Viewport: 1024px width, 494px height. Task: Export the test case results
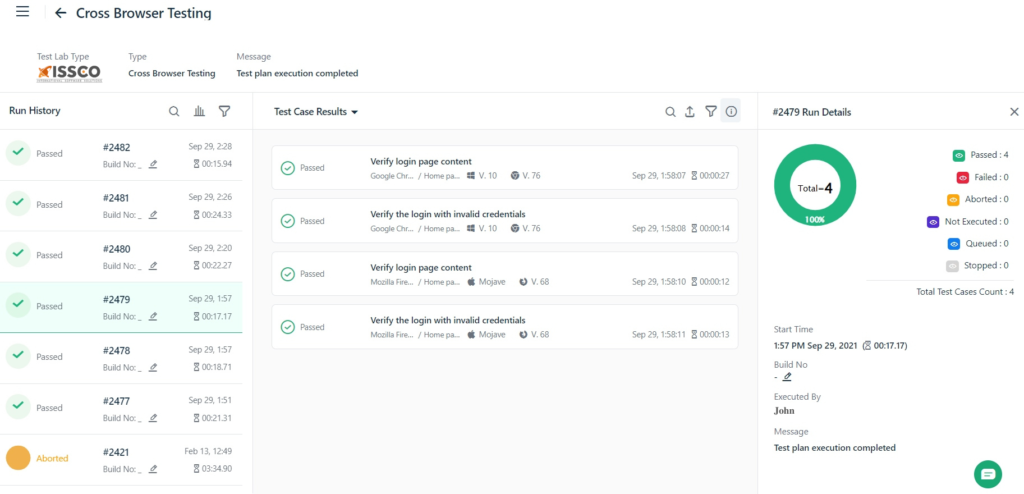[690, 112]
